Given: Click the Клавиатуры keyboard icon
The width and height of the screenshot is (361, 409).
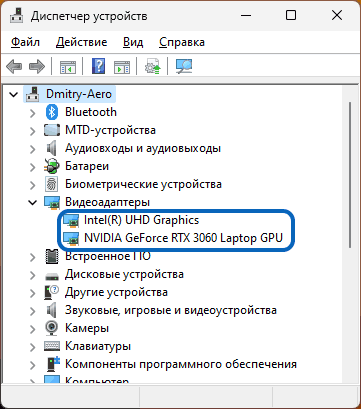Looking at the screenshot, I should (52, 346).
